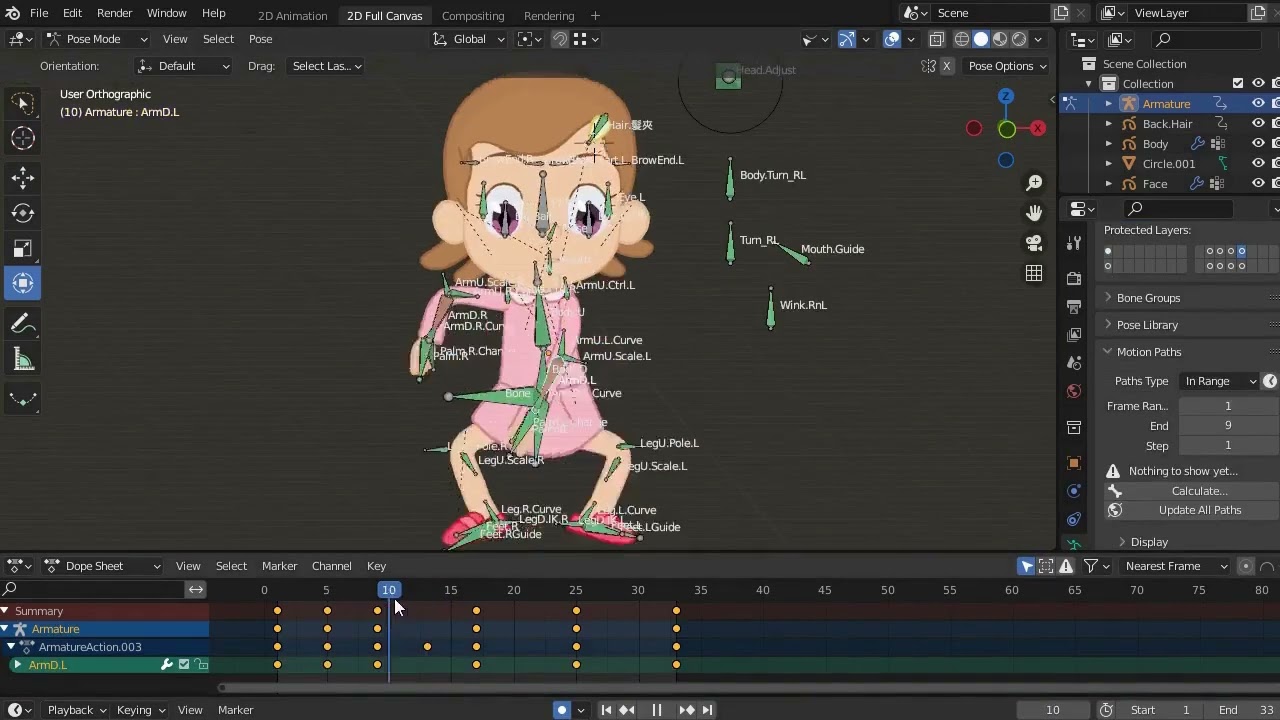
Task: Select Material Preview viewport shading
Action: [x=1000, y=39]
